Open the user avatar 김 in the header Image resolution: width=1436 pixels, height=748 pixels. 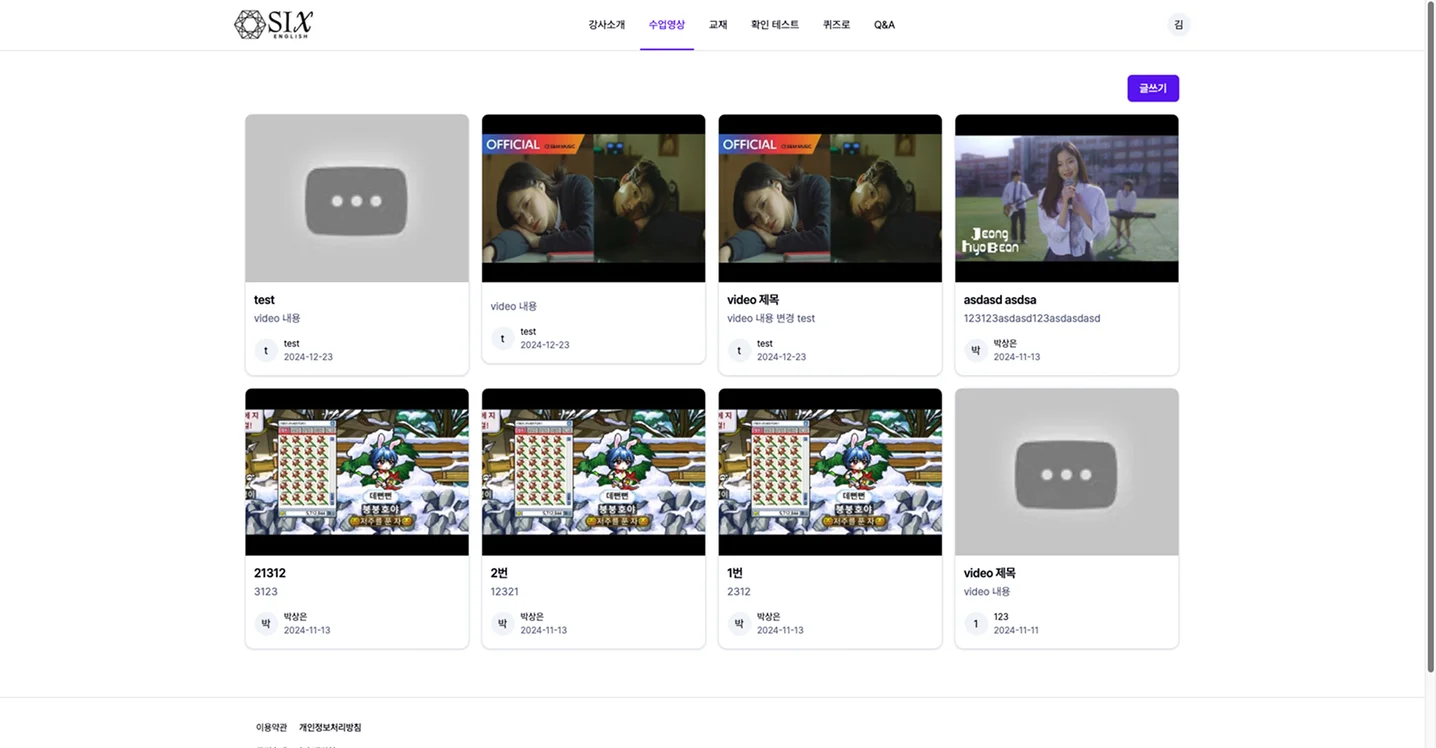pos(1178,25)
